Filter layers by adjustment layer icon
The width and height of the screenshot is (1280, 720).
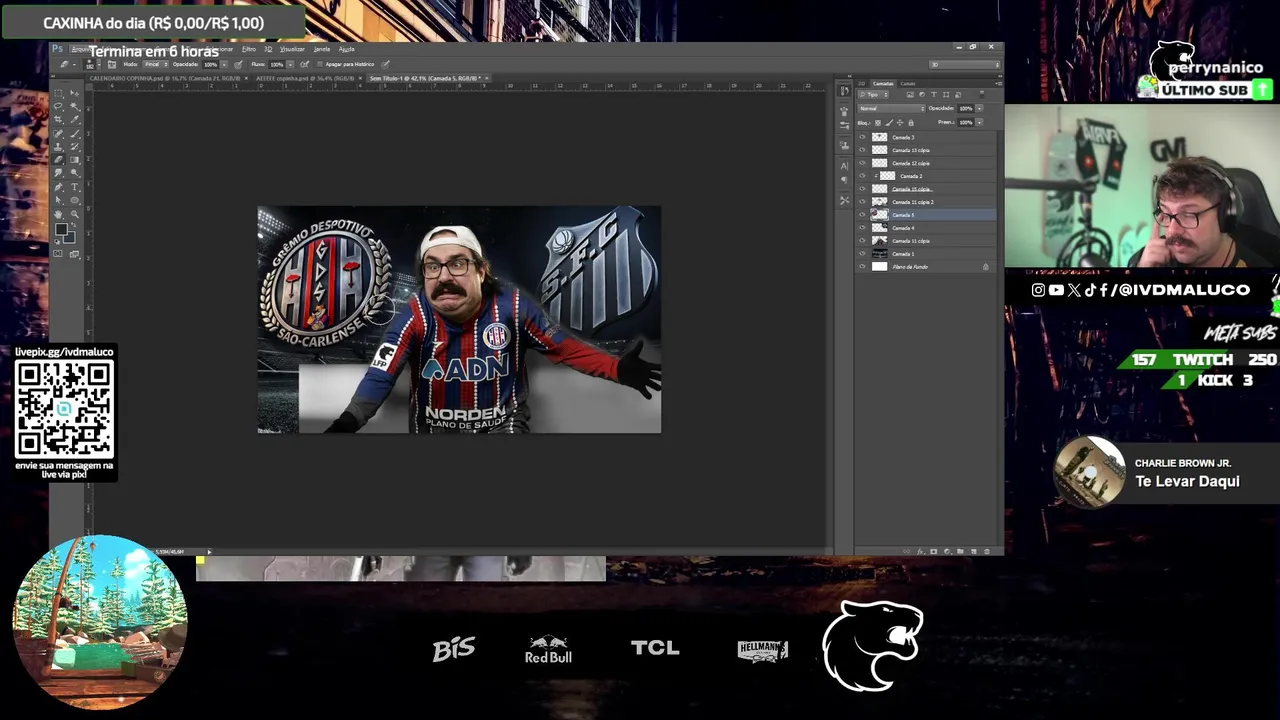pos(922,94)
